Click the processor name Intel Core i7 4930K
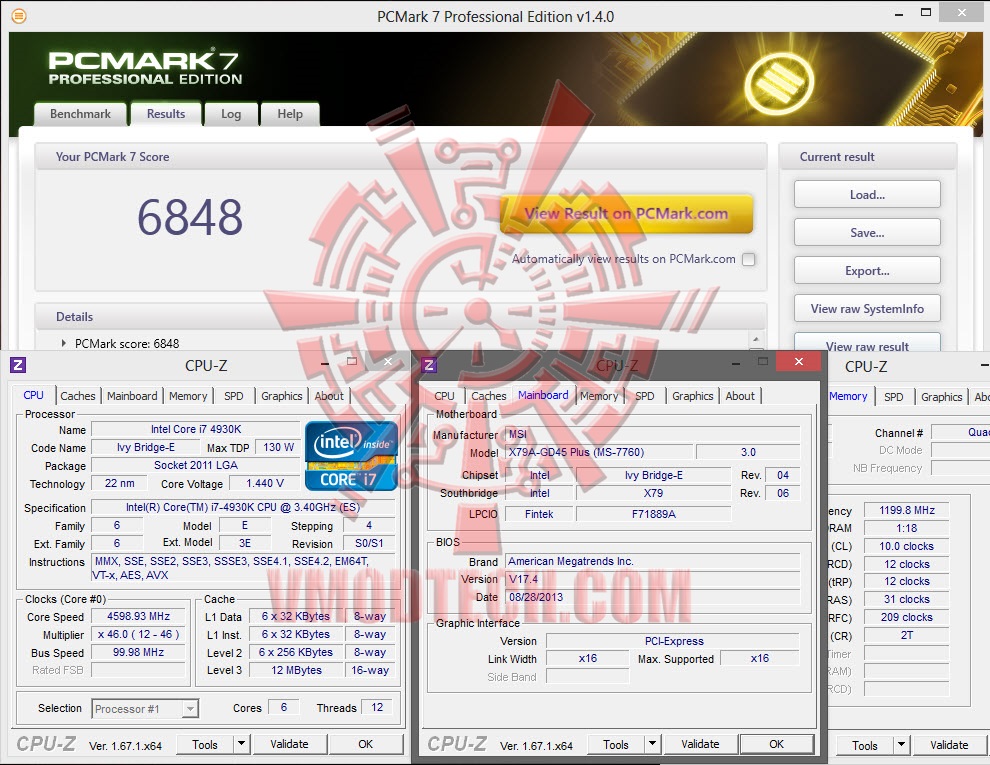 (196, 429)
